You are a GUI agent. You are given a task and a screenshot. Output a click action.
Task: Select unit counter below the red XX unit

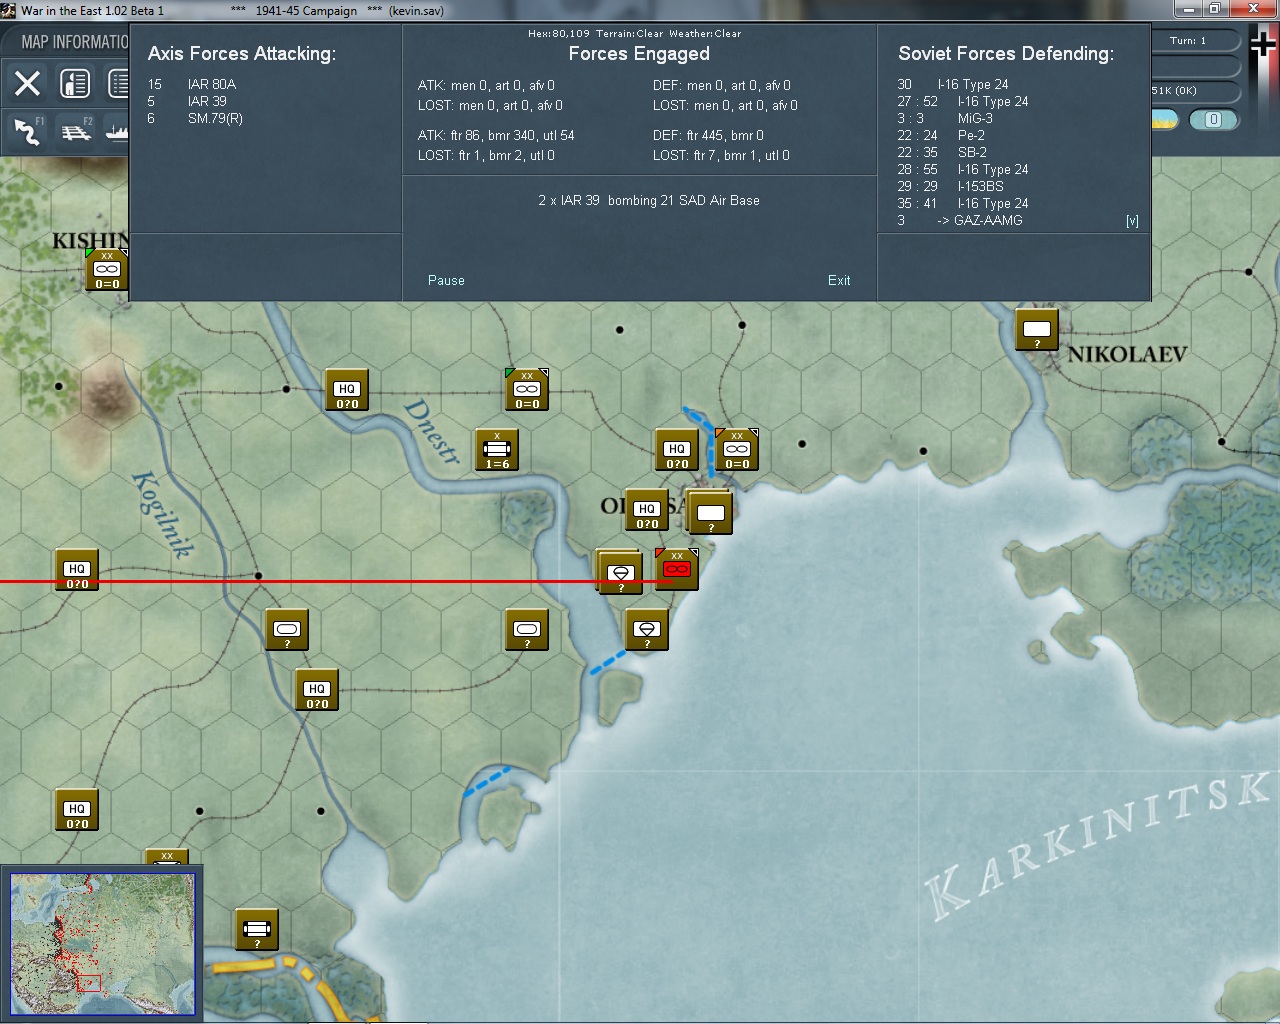click(x=647, y=630)
